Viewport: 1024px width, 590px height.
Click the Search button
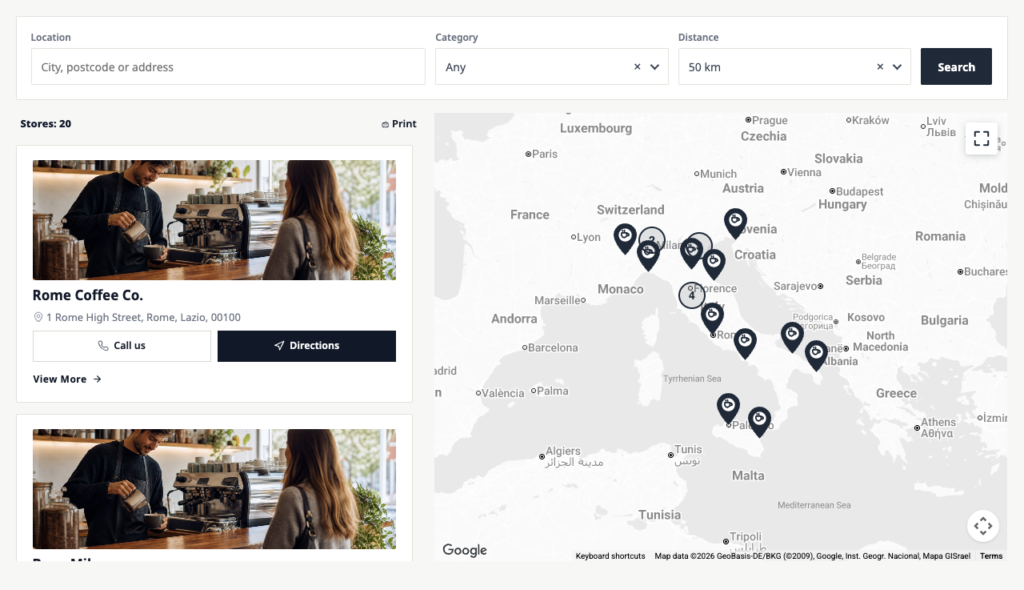[956, 67]
